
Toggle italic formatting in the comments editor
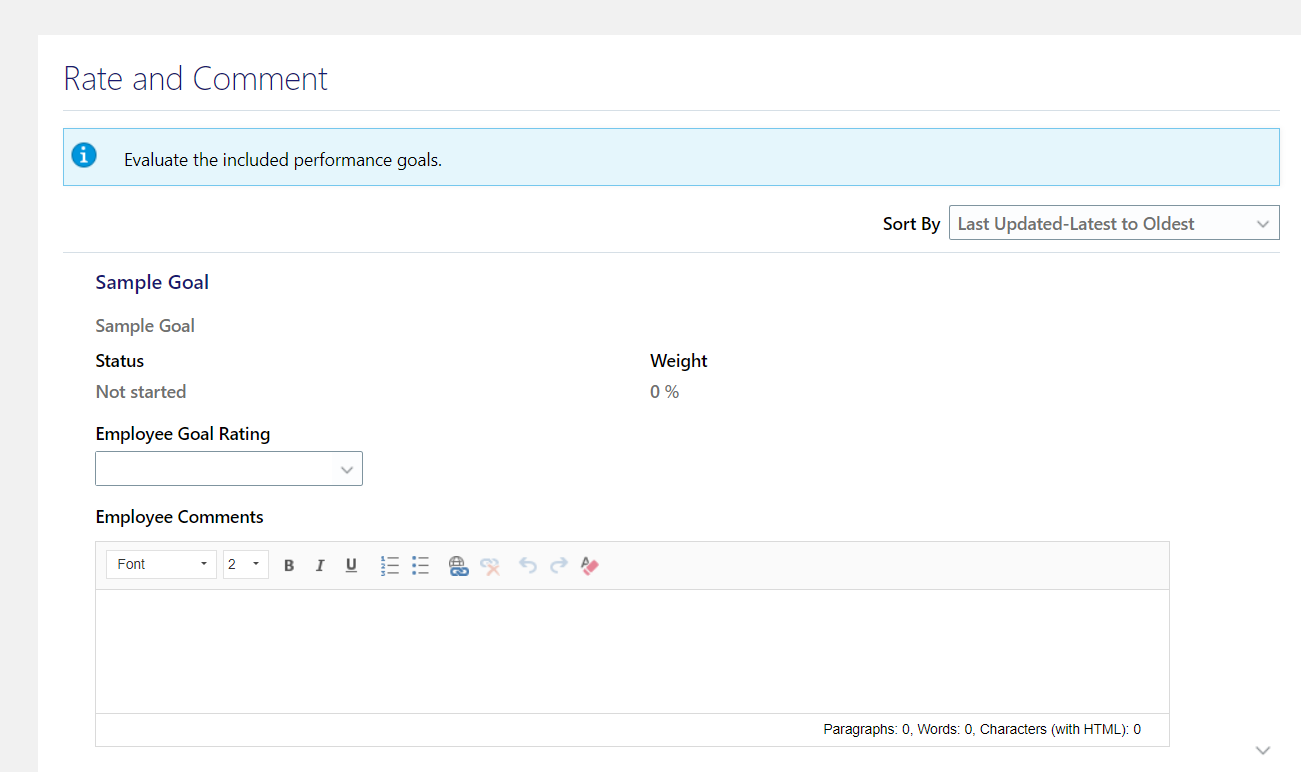320,565
